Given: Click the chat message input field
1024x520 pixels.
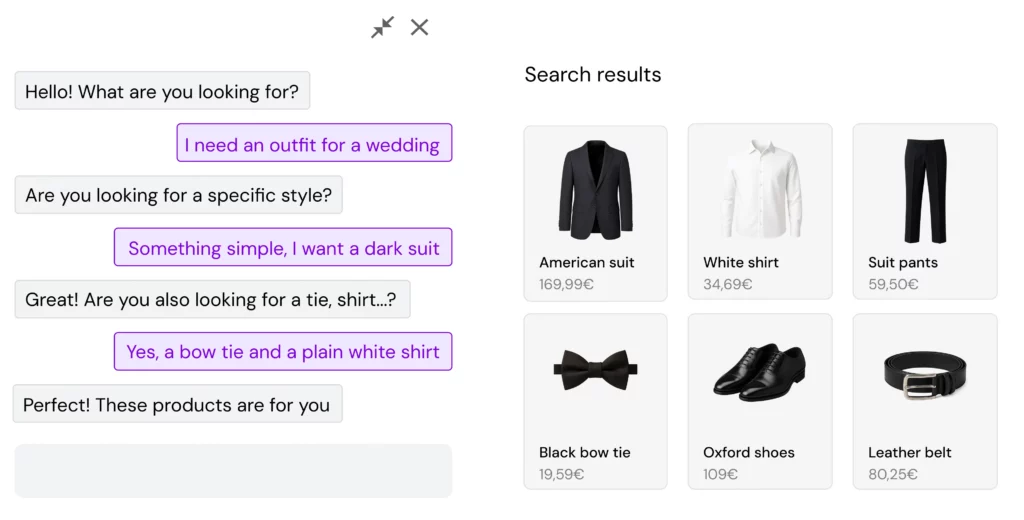Looking at the screenshot, I should pos(233,470).
